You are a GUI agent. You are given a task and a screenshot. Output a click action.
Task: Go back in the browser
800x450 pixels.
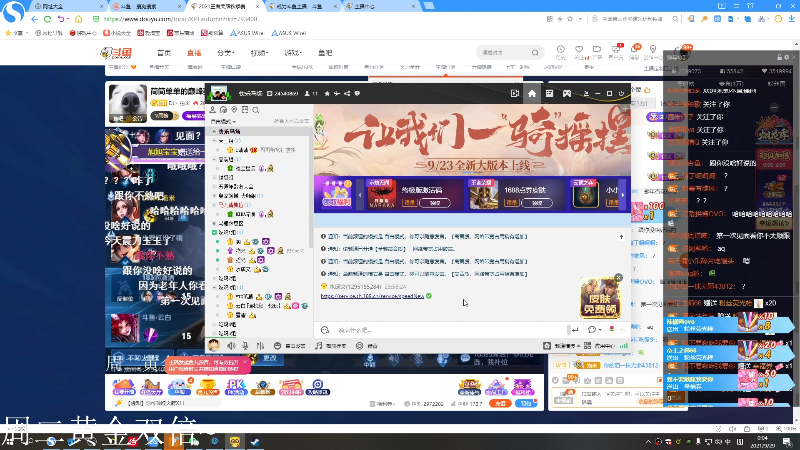pyautogui.click(x=34, y=19)
